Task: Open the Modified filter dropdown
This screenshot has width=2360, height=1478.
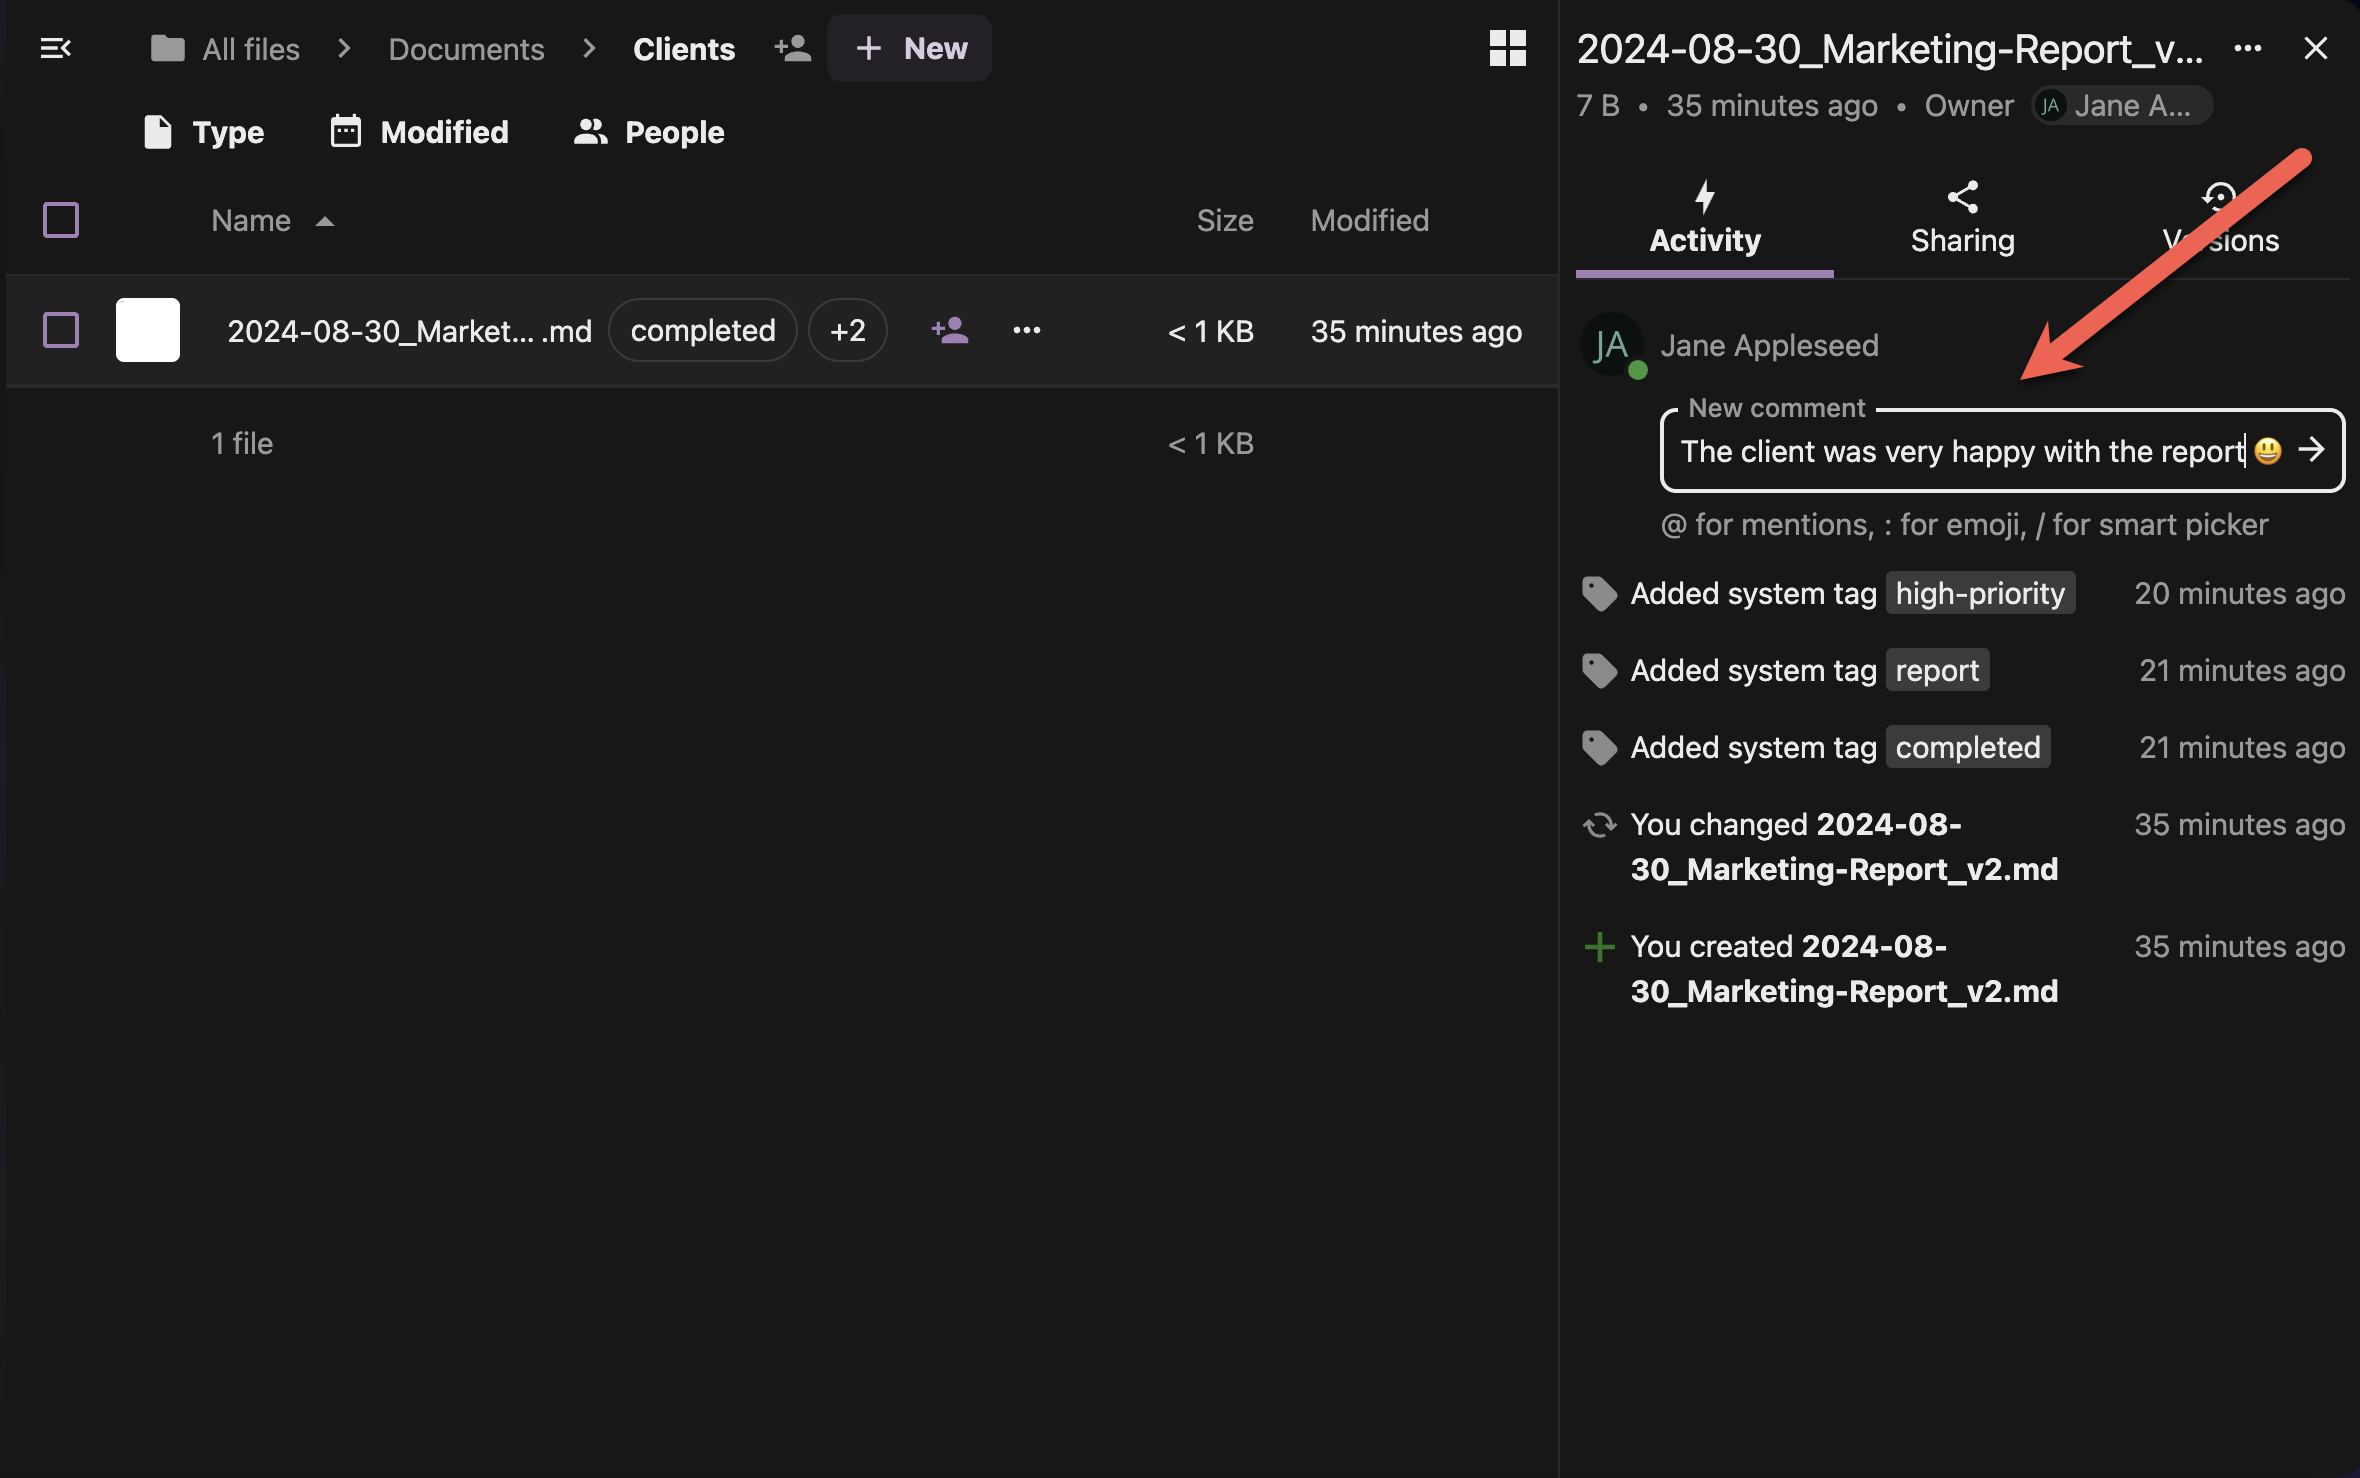Action: coord(420,132)
